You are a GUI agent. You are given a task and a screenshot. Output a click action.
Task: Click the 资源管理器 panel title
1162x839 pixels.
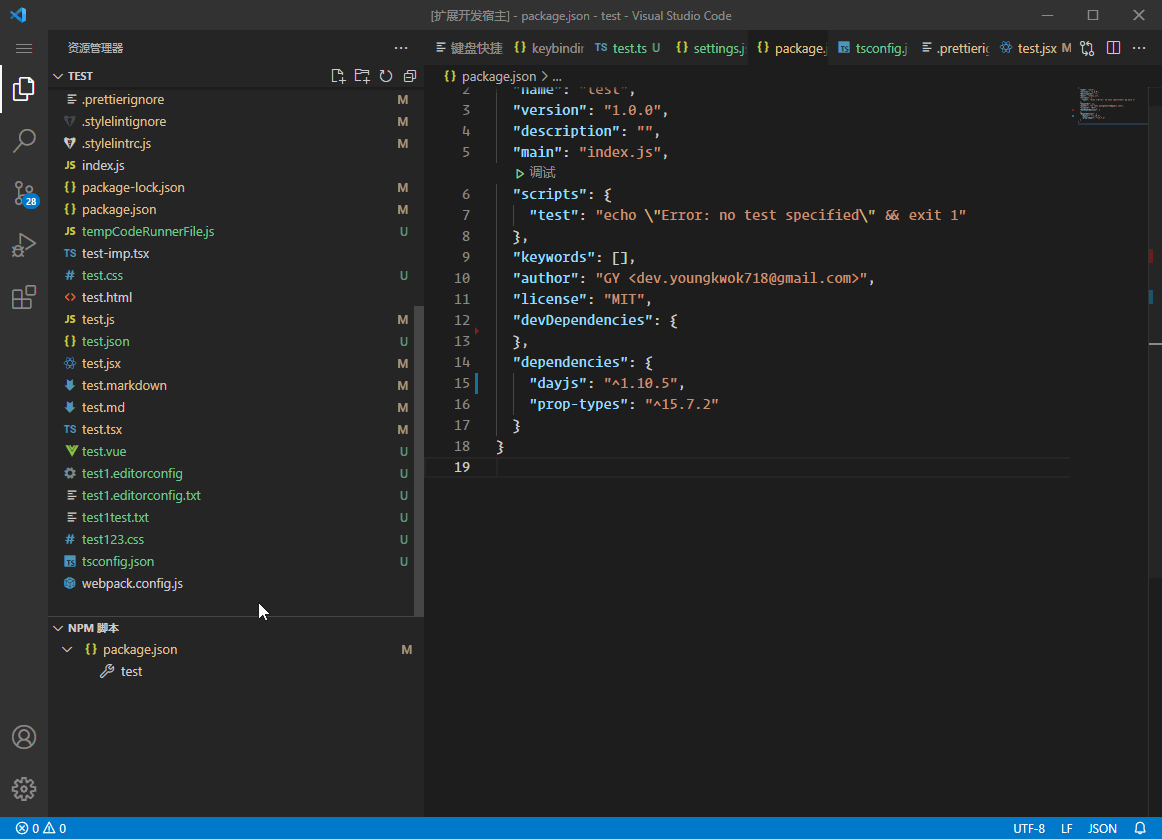96,48
